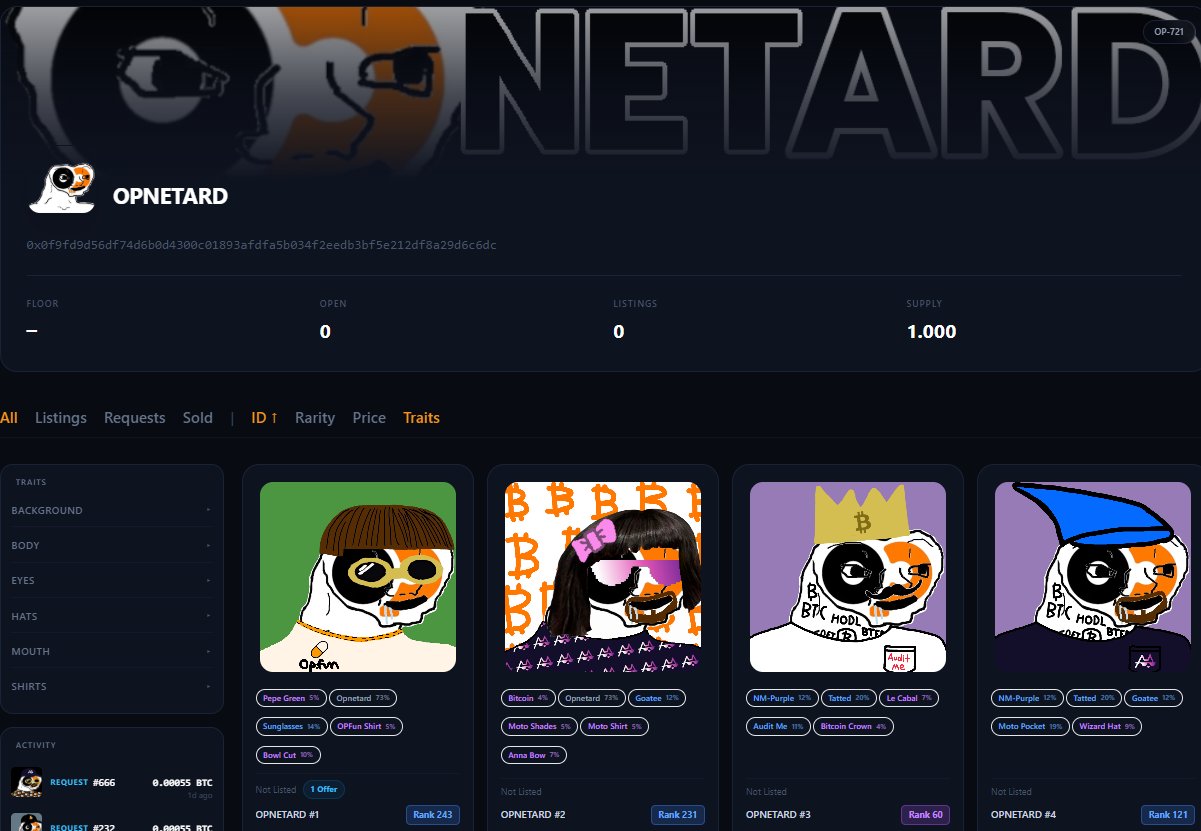This screenshot has width=1201, height=831.
Task: Open the OPNETARD #4 artwork image
Action: [1093, 577]
